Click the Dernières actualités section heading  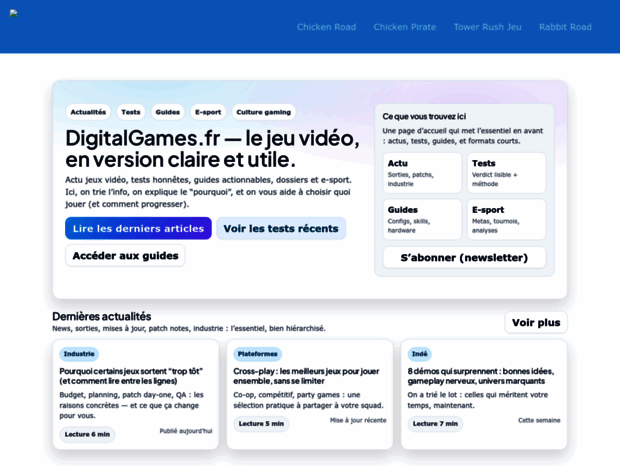(102, 316)
